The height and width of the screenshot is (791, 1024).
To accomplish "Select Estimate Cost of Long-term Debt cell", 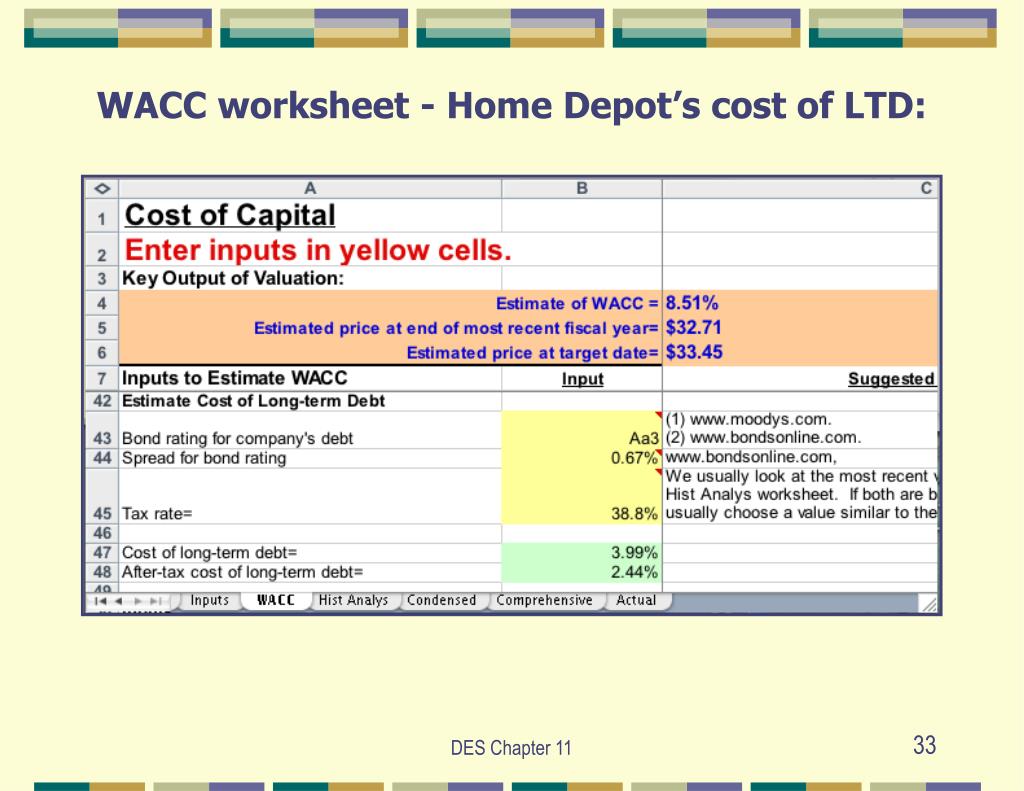I will (310, 401).
